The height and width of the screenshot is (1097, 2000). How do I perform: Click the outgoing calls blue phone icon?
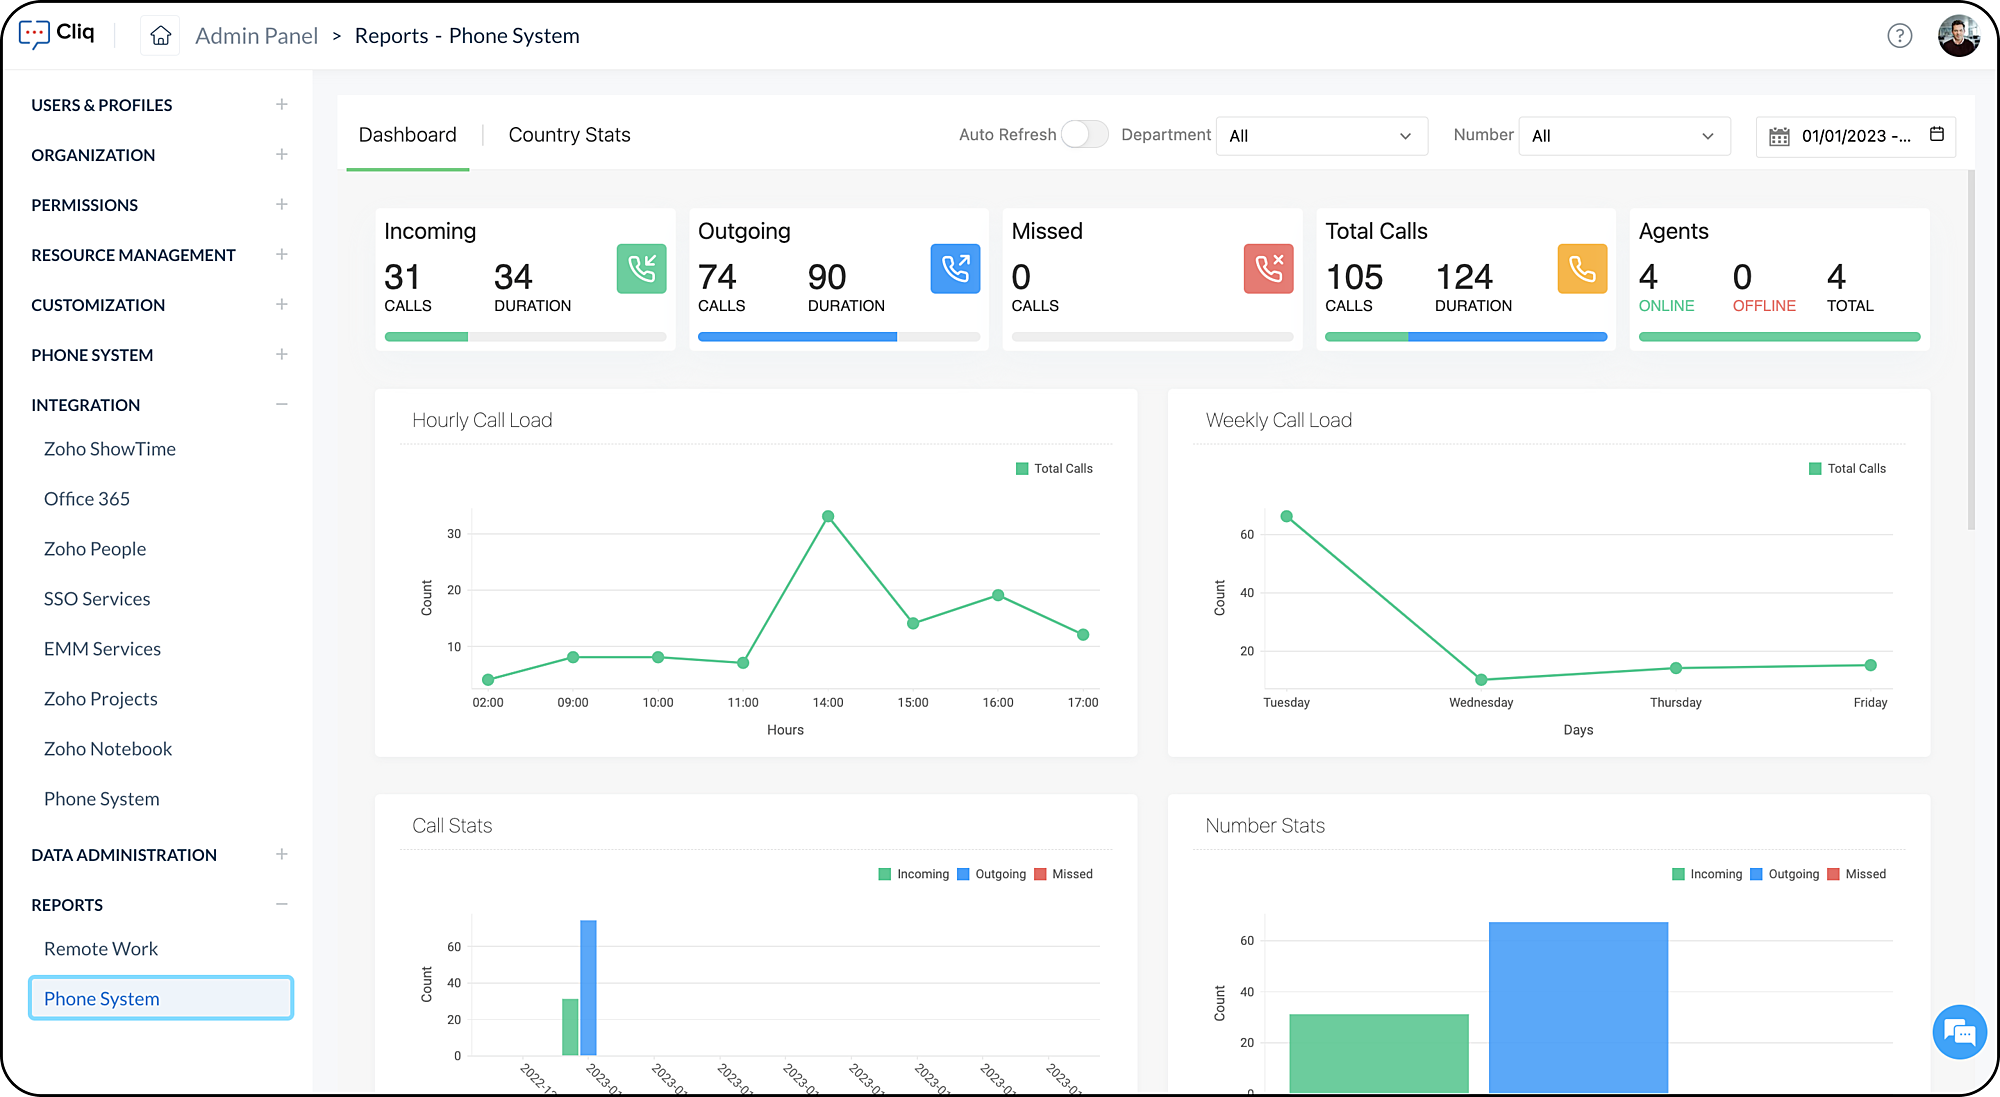pyautogui.click(x=955, y=269)
